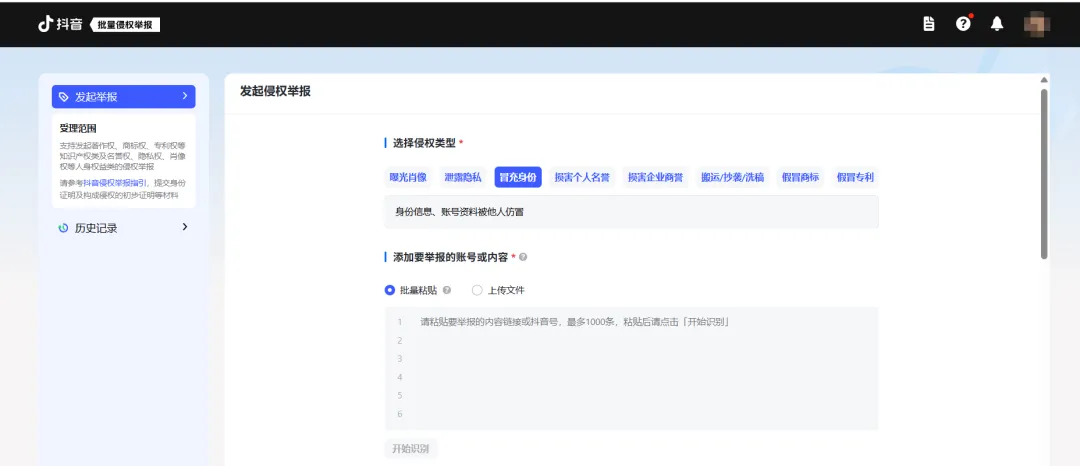This screenshot has width=1080, height=466.
Task: Open 历史记录 in the sidebar
Action: click(123, 228)
